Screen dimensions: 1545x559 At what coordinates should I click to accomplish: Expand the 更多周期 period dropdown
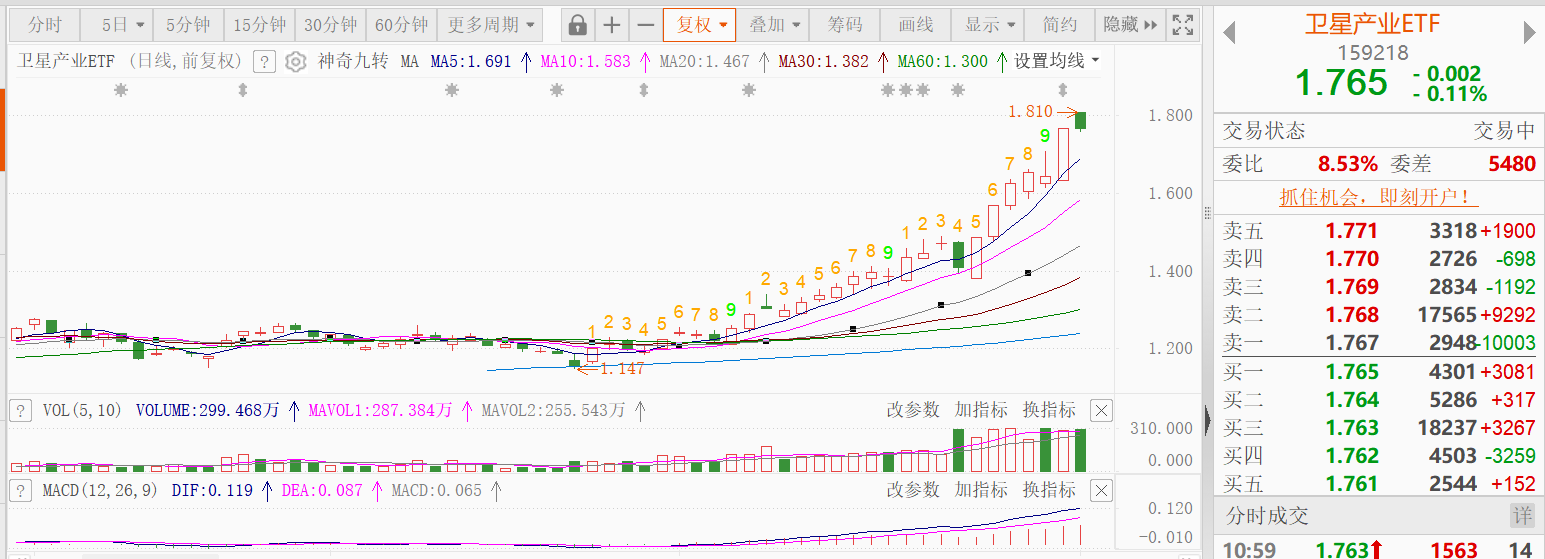[490, 25]
